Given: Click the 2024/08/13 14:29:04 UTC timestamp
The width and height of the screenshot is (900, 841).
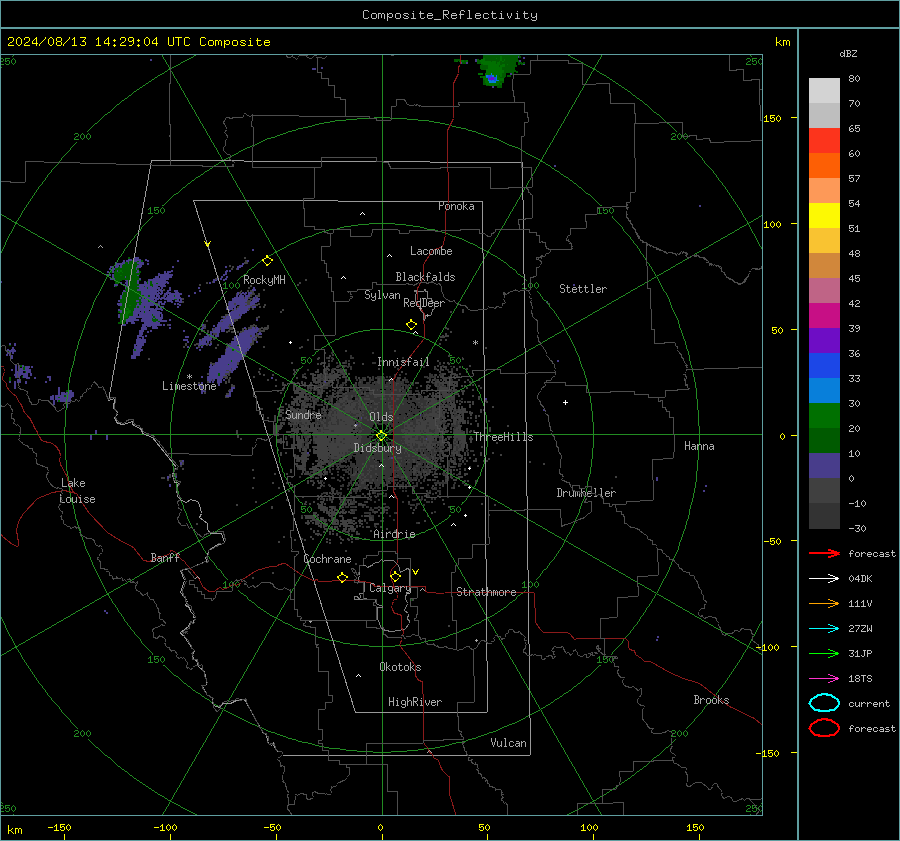Looking at the screenshot, I should [139, 42].
